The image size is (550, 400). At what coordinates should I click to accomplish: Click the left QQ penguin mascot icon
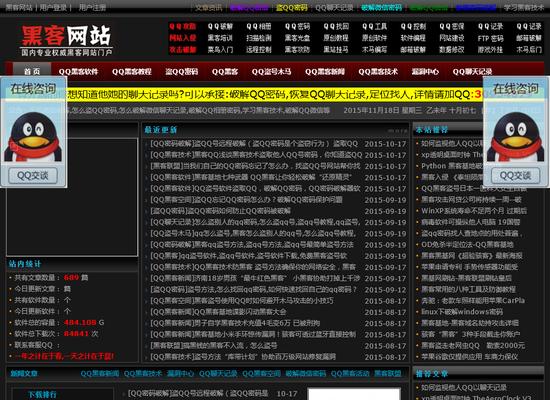[33, 137]
